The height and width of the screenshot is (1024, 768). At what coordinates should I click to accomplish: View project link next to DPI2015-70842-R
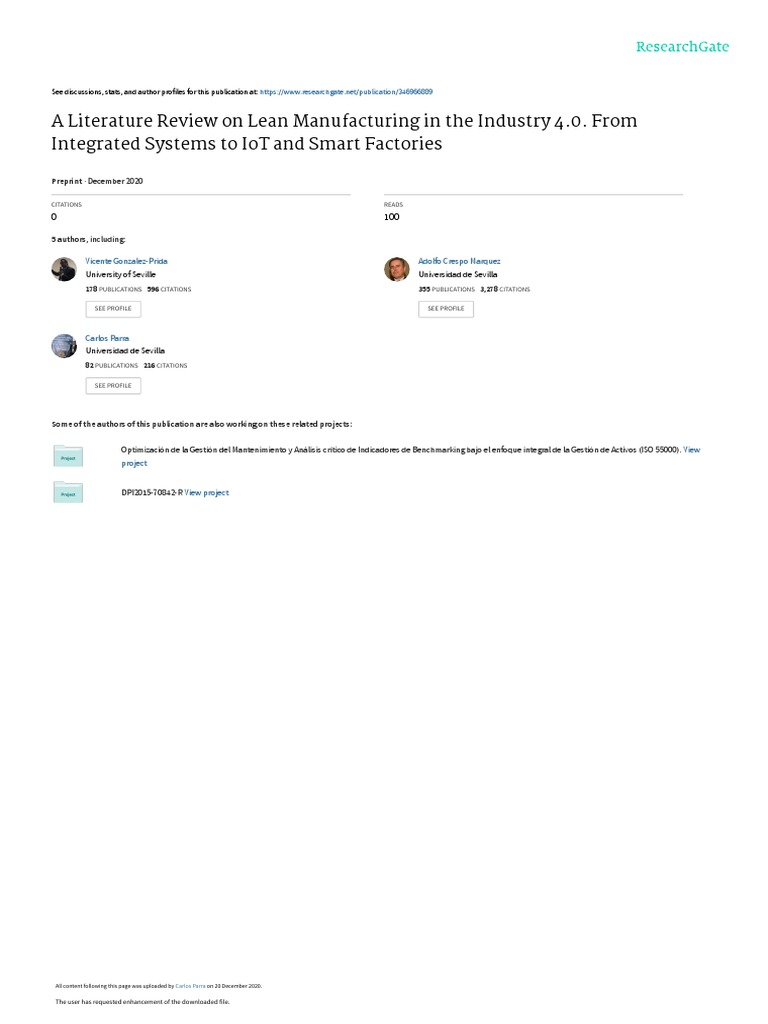[206, 492]
